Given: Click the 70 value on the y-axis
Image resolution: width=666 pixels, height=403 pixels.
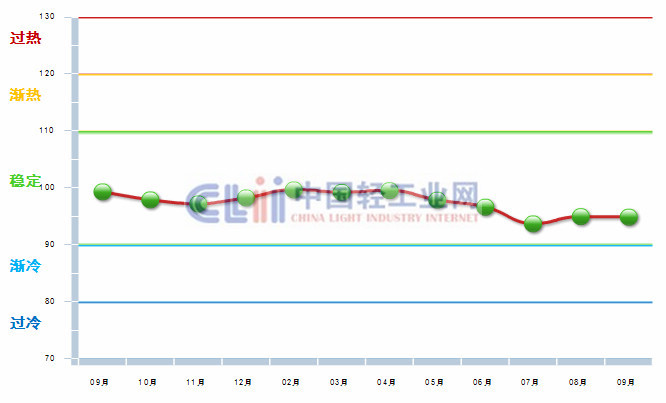Looking at the screenshot, I should (x=51, y=358).
